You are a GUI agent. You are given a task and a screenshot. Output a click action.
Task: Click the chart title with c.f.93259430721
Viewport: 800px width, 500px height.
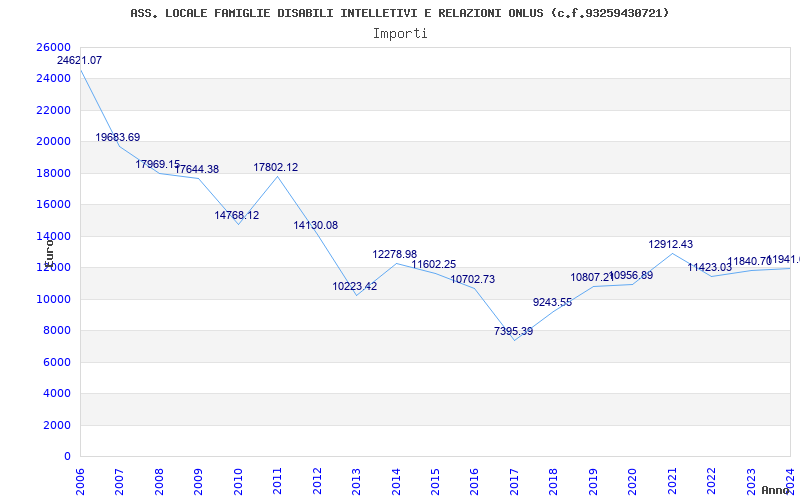399,13
